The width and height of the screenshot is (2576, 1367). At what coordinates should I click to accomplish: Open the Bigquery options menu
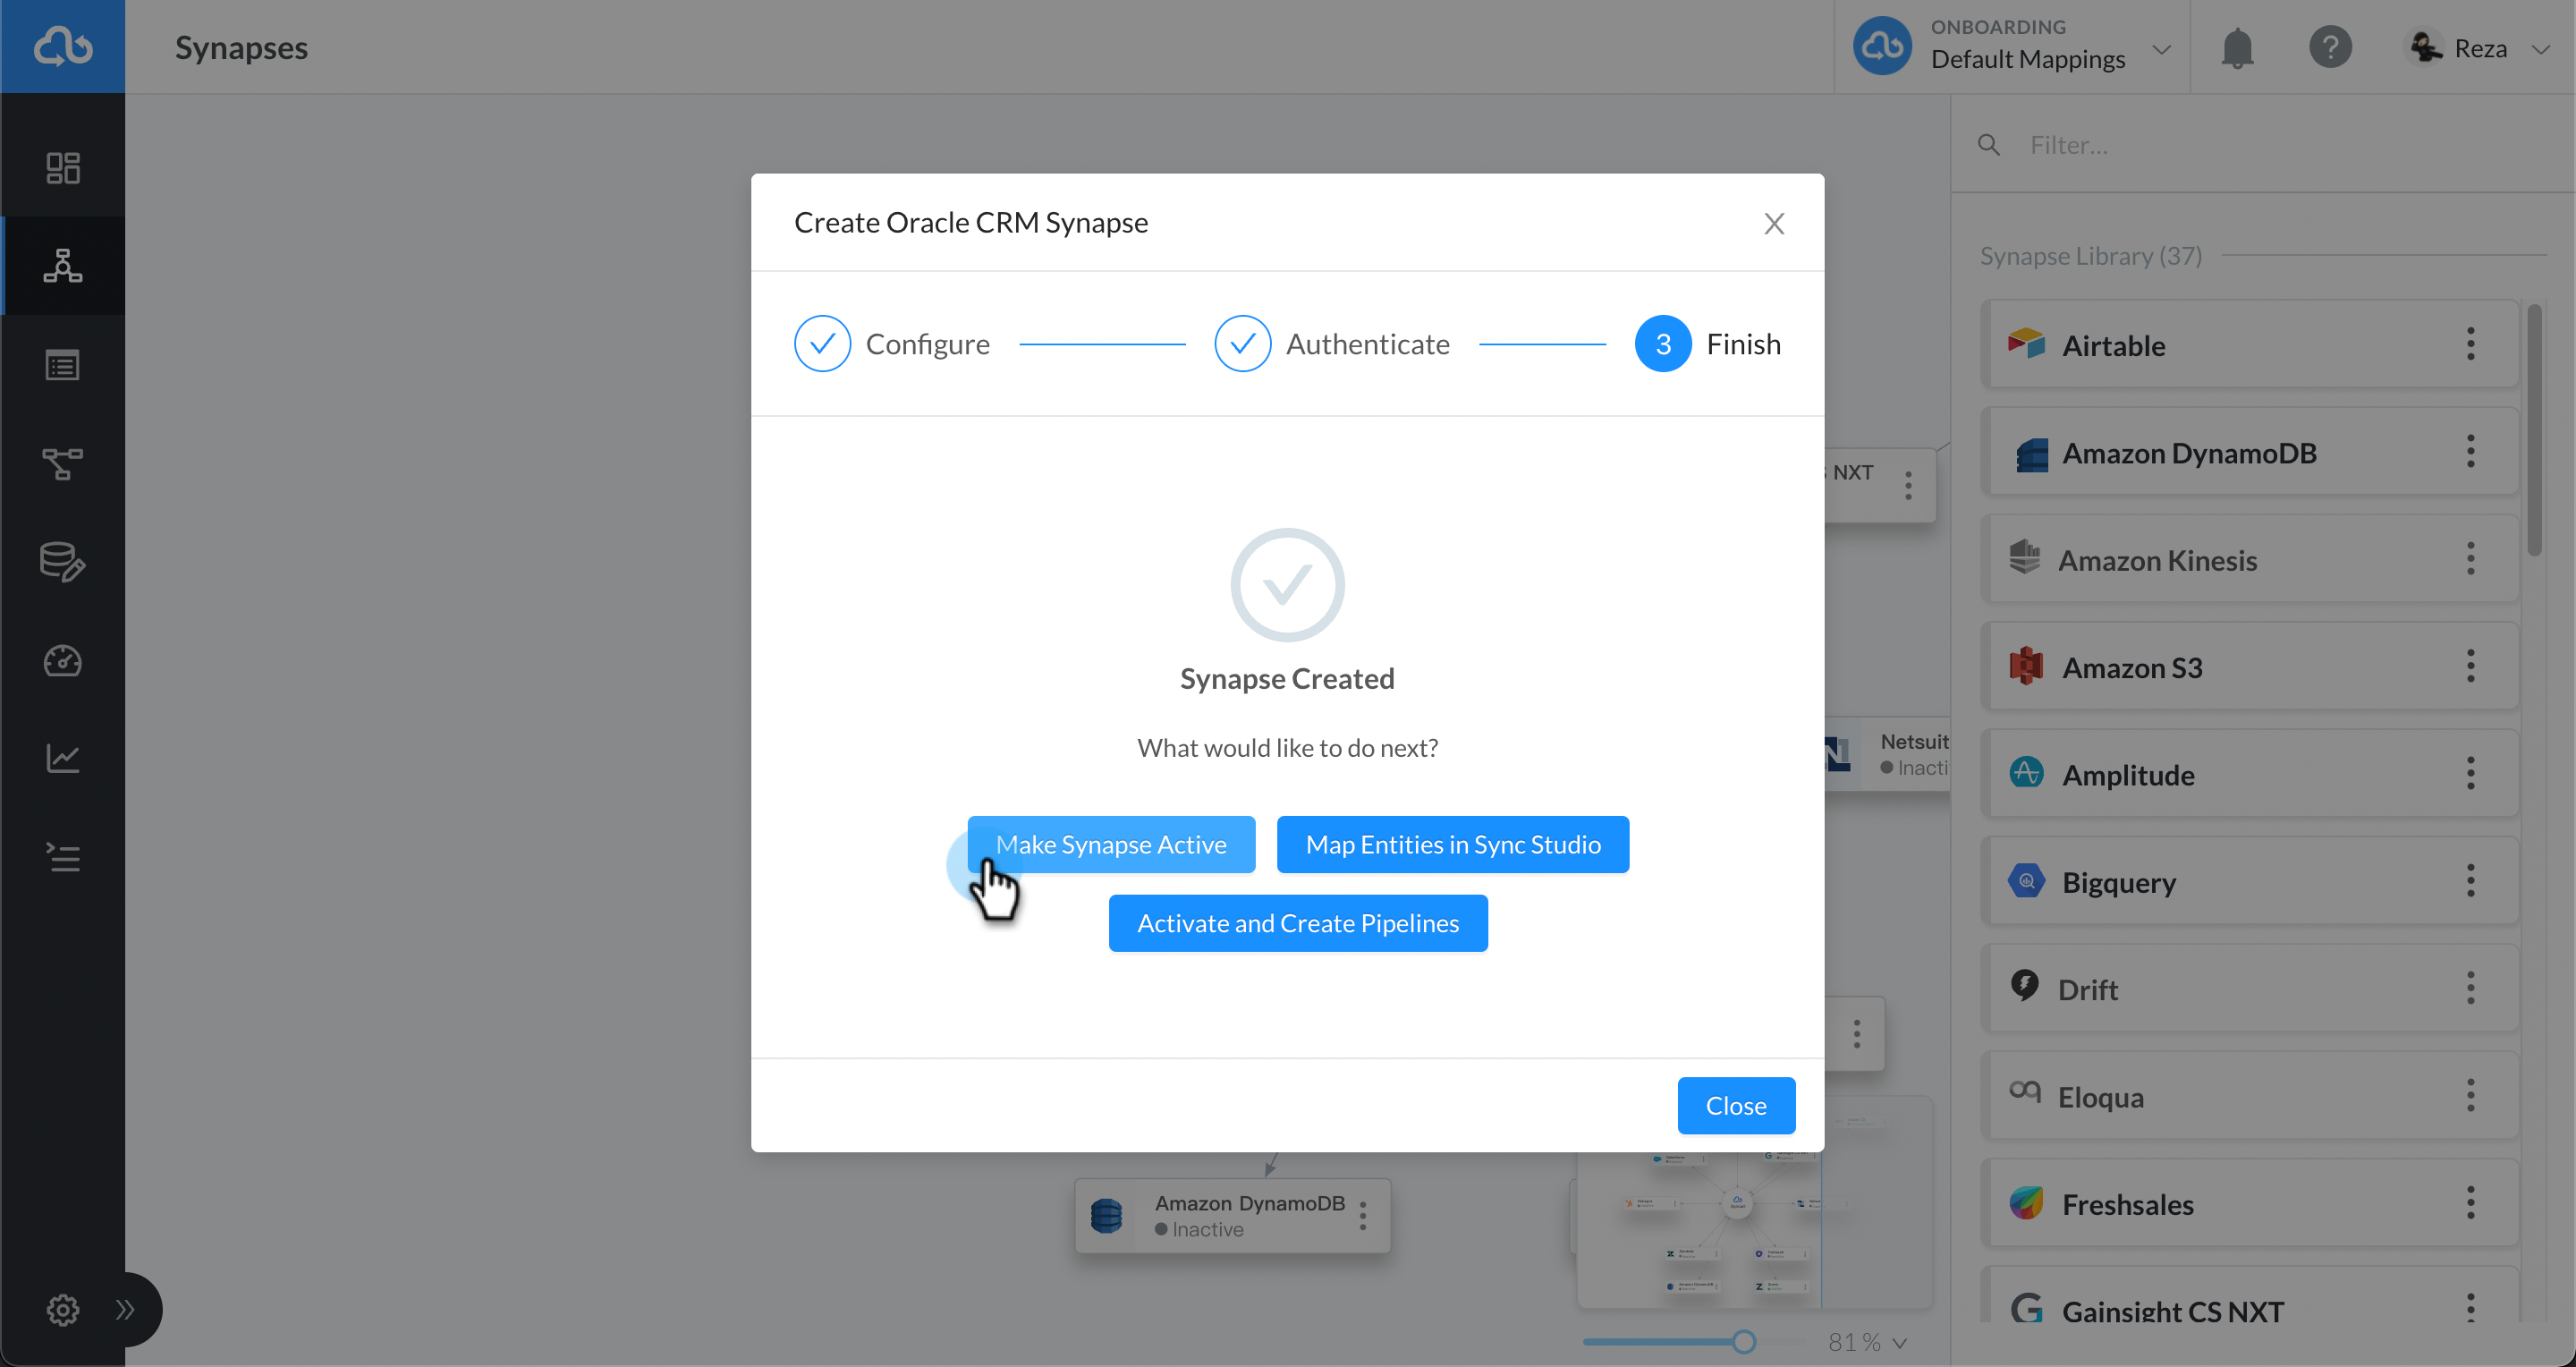2470,881
